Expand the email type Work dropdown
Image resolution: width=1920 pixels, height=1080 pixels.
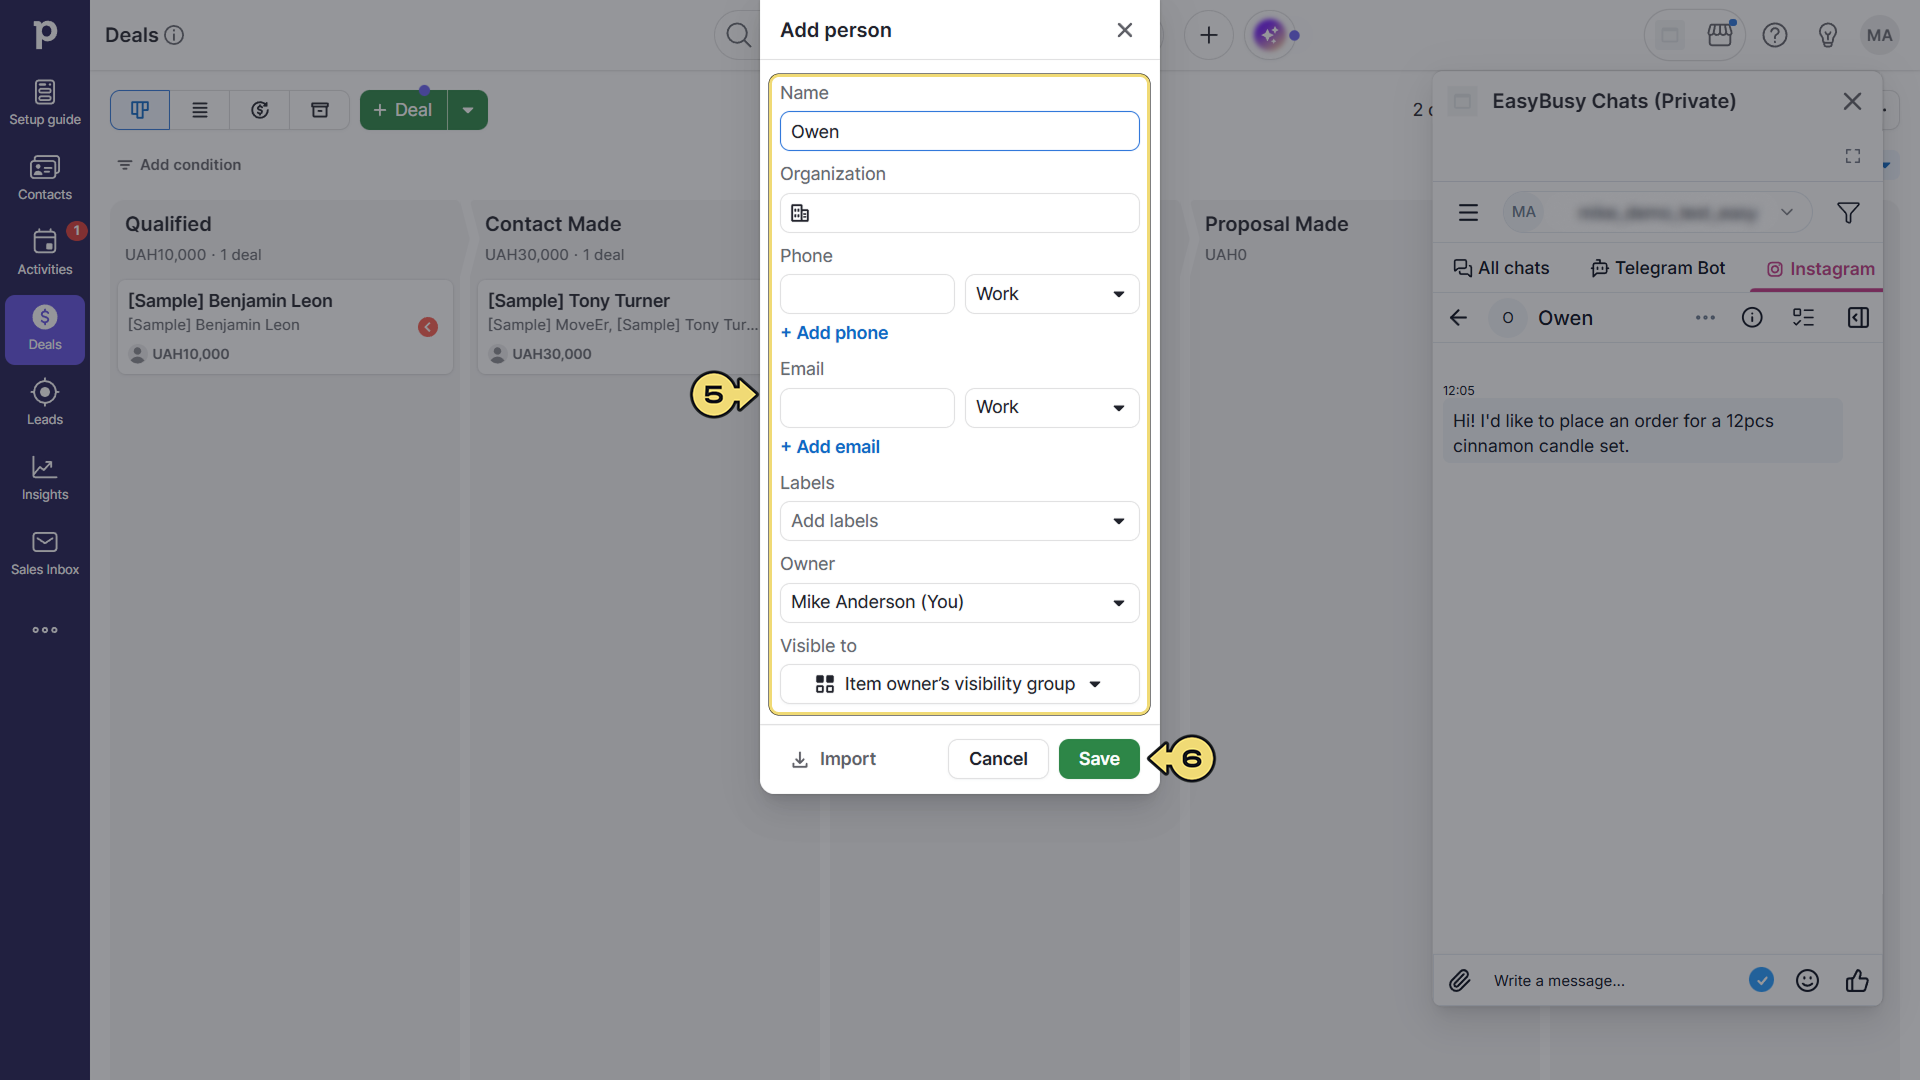click(x=1052, y=408)
